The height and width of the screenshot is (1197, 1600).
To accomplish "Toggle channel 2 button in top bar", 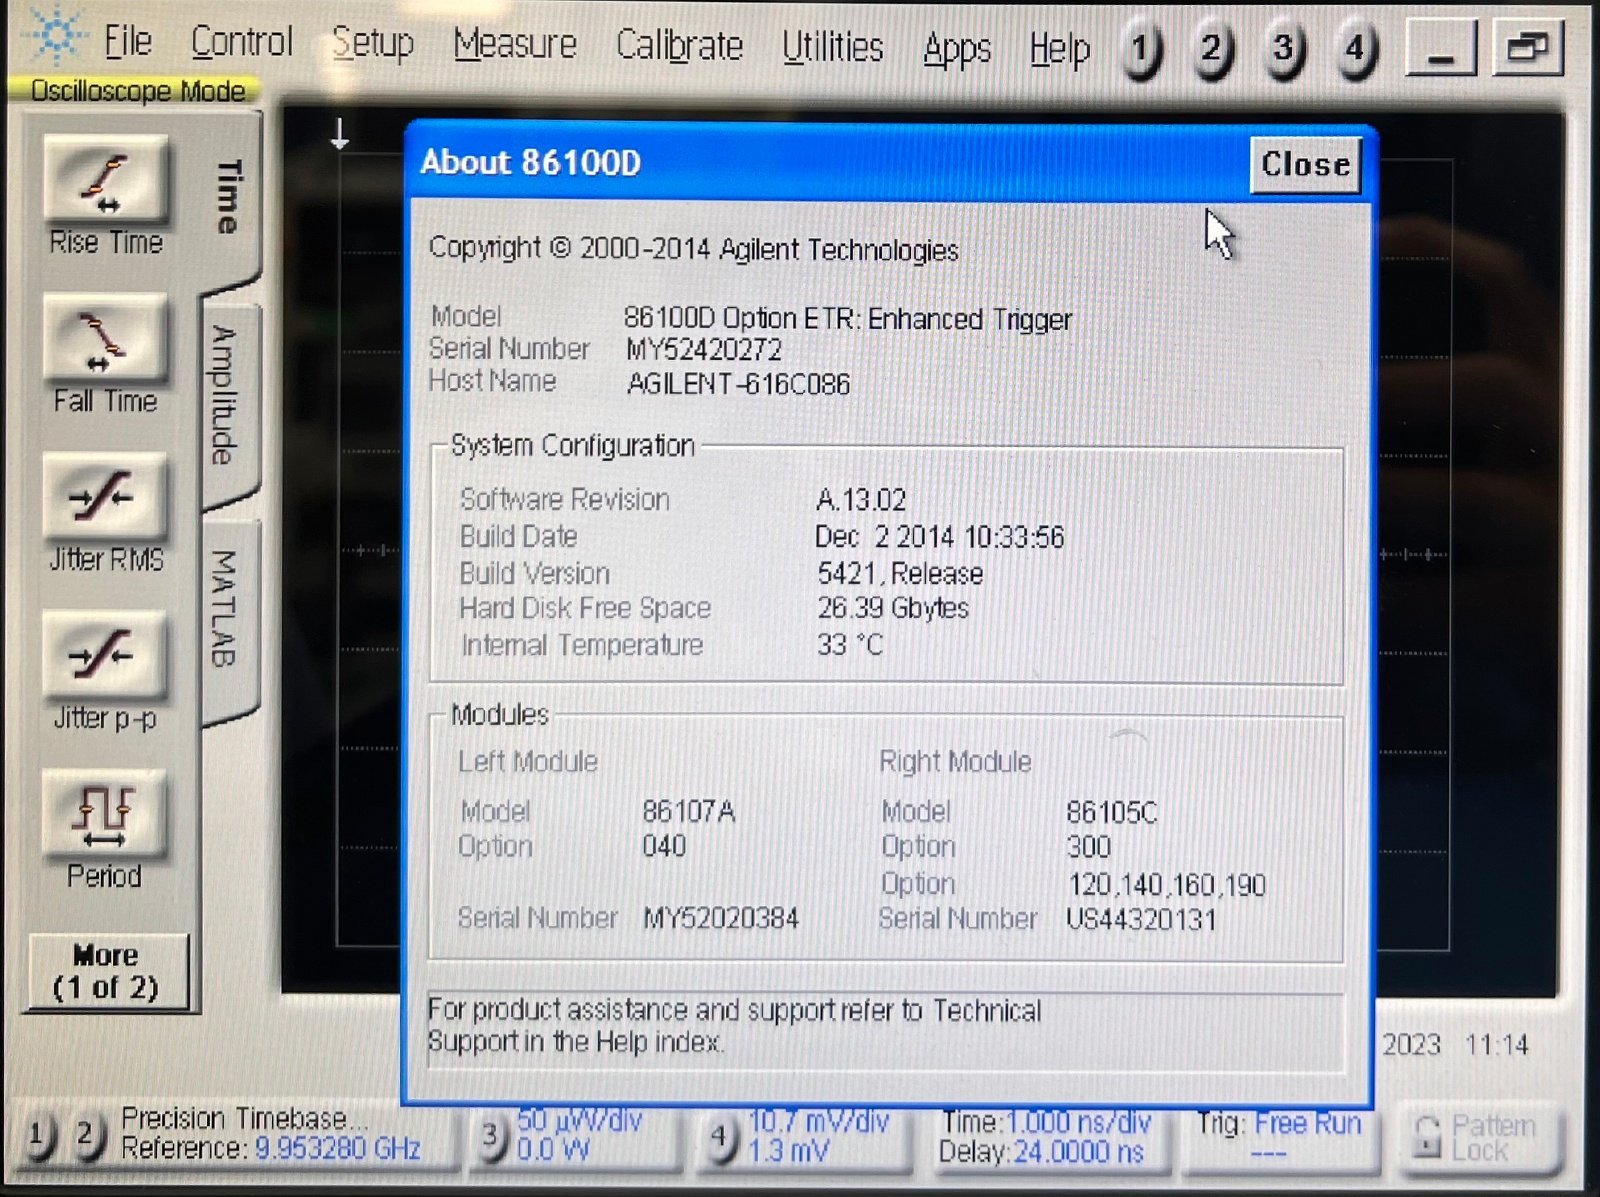I will 1213,49.
